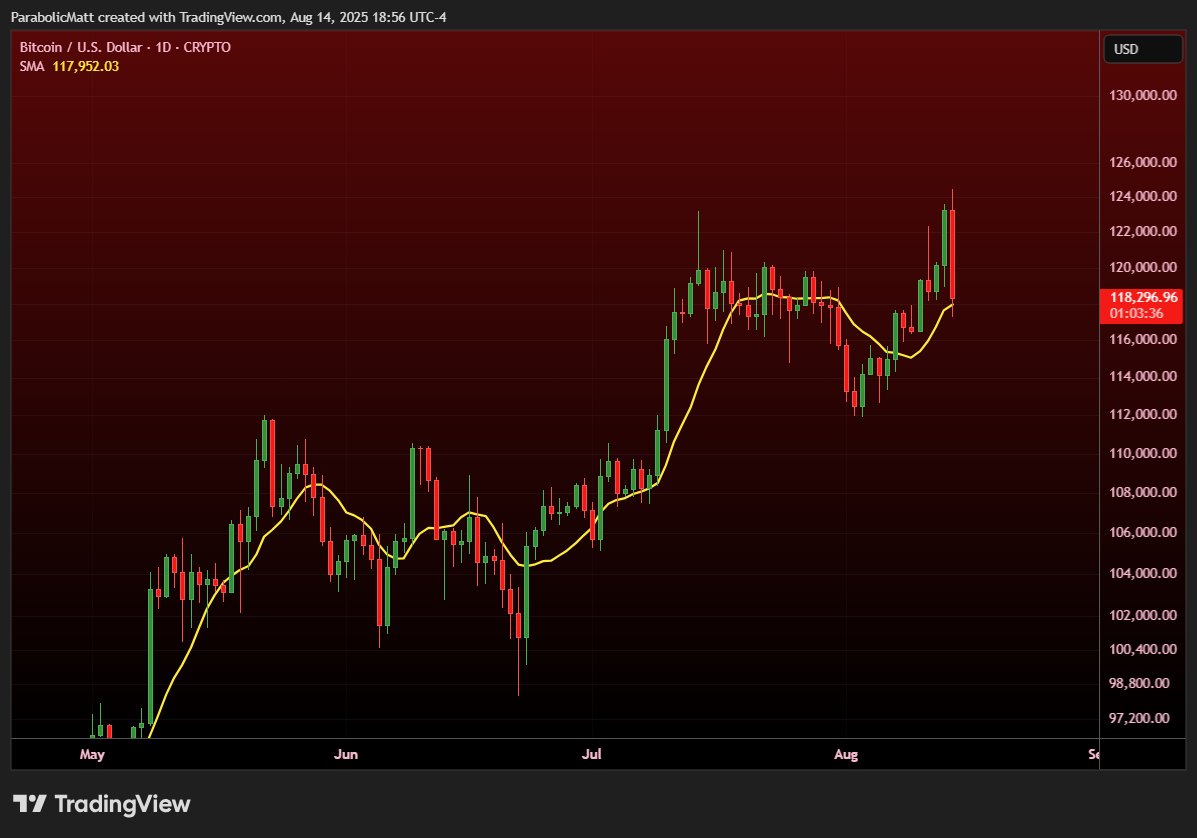Click the Jun label on time axis
1197x838 pixels.
tap(346, 754)
